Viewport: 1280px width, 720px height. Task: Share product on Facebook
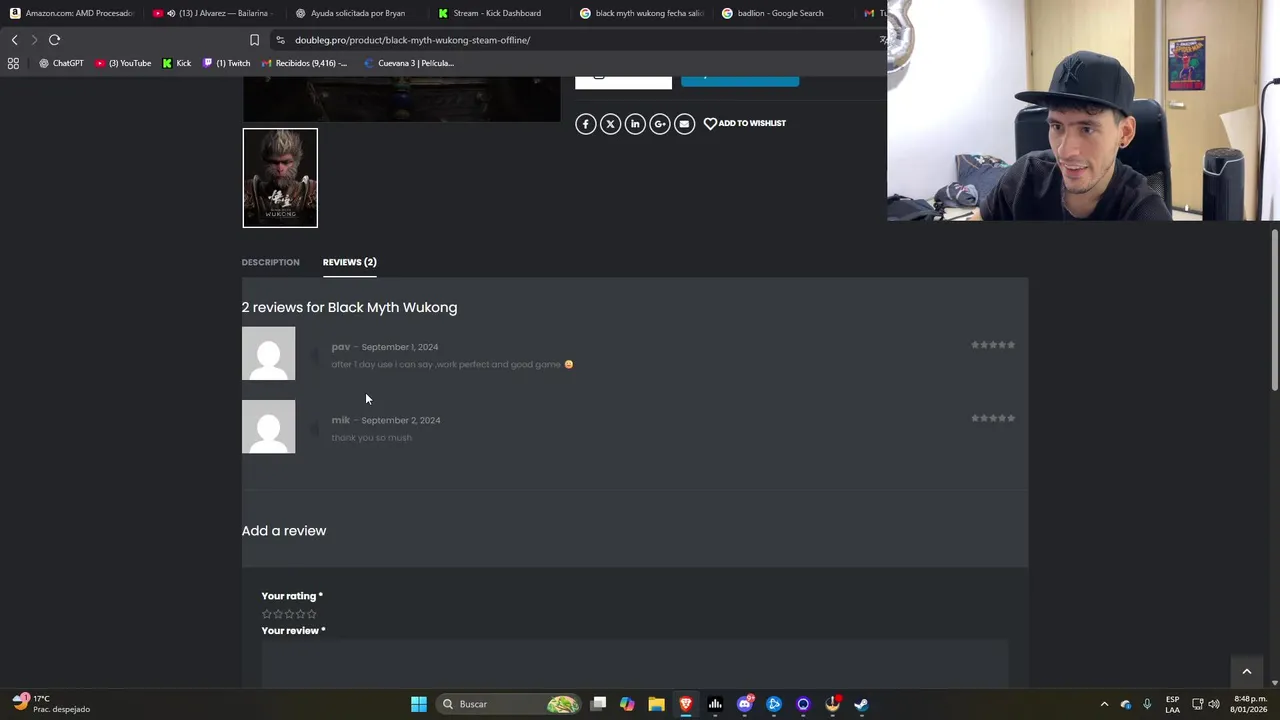coord(585,123)
